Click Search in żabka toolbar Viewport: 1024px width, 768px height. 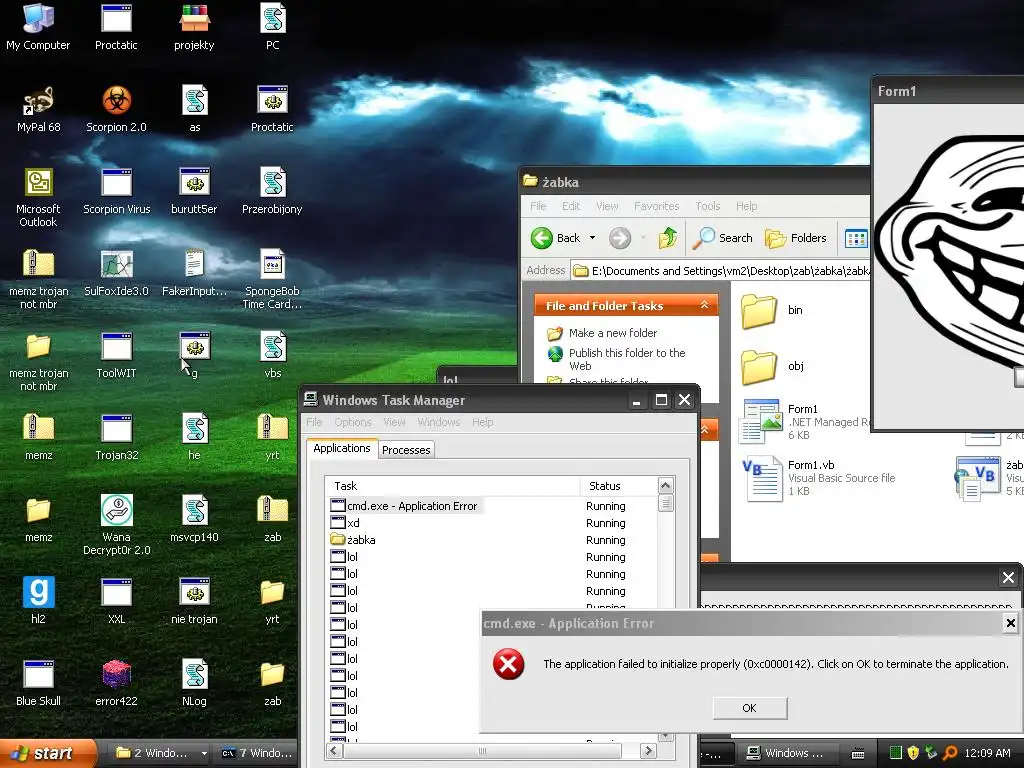723,238
